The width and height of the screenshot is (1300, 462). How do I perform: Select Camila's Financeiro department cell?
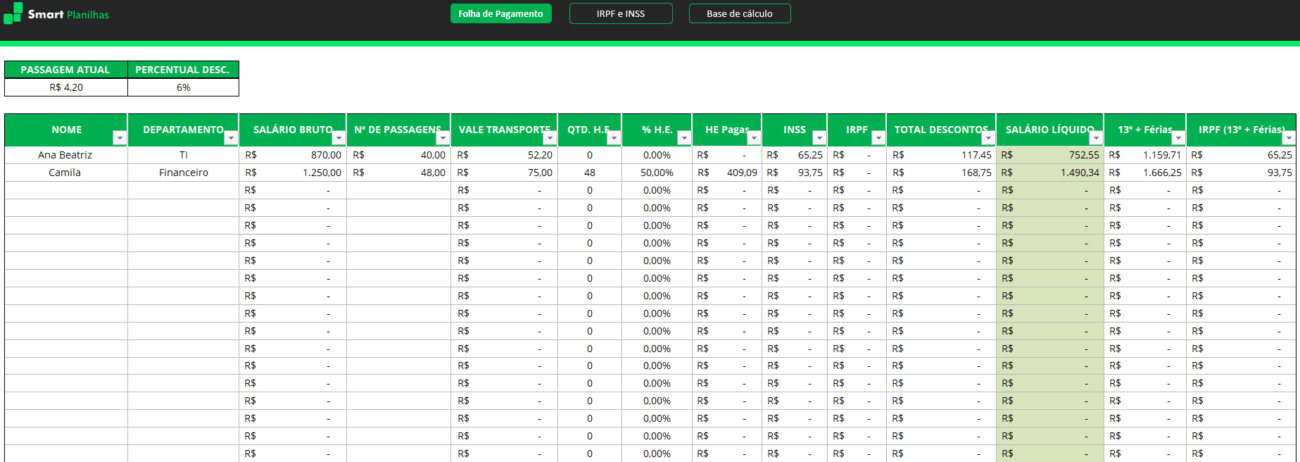pyautogui.click(x=183, y=172)
